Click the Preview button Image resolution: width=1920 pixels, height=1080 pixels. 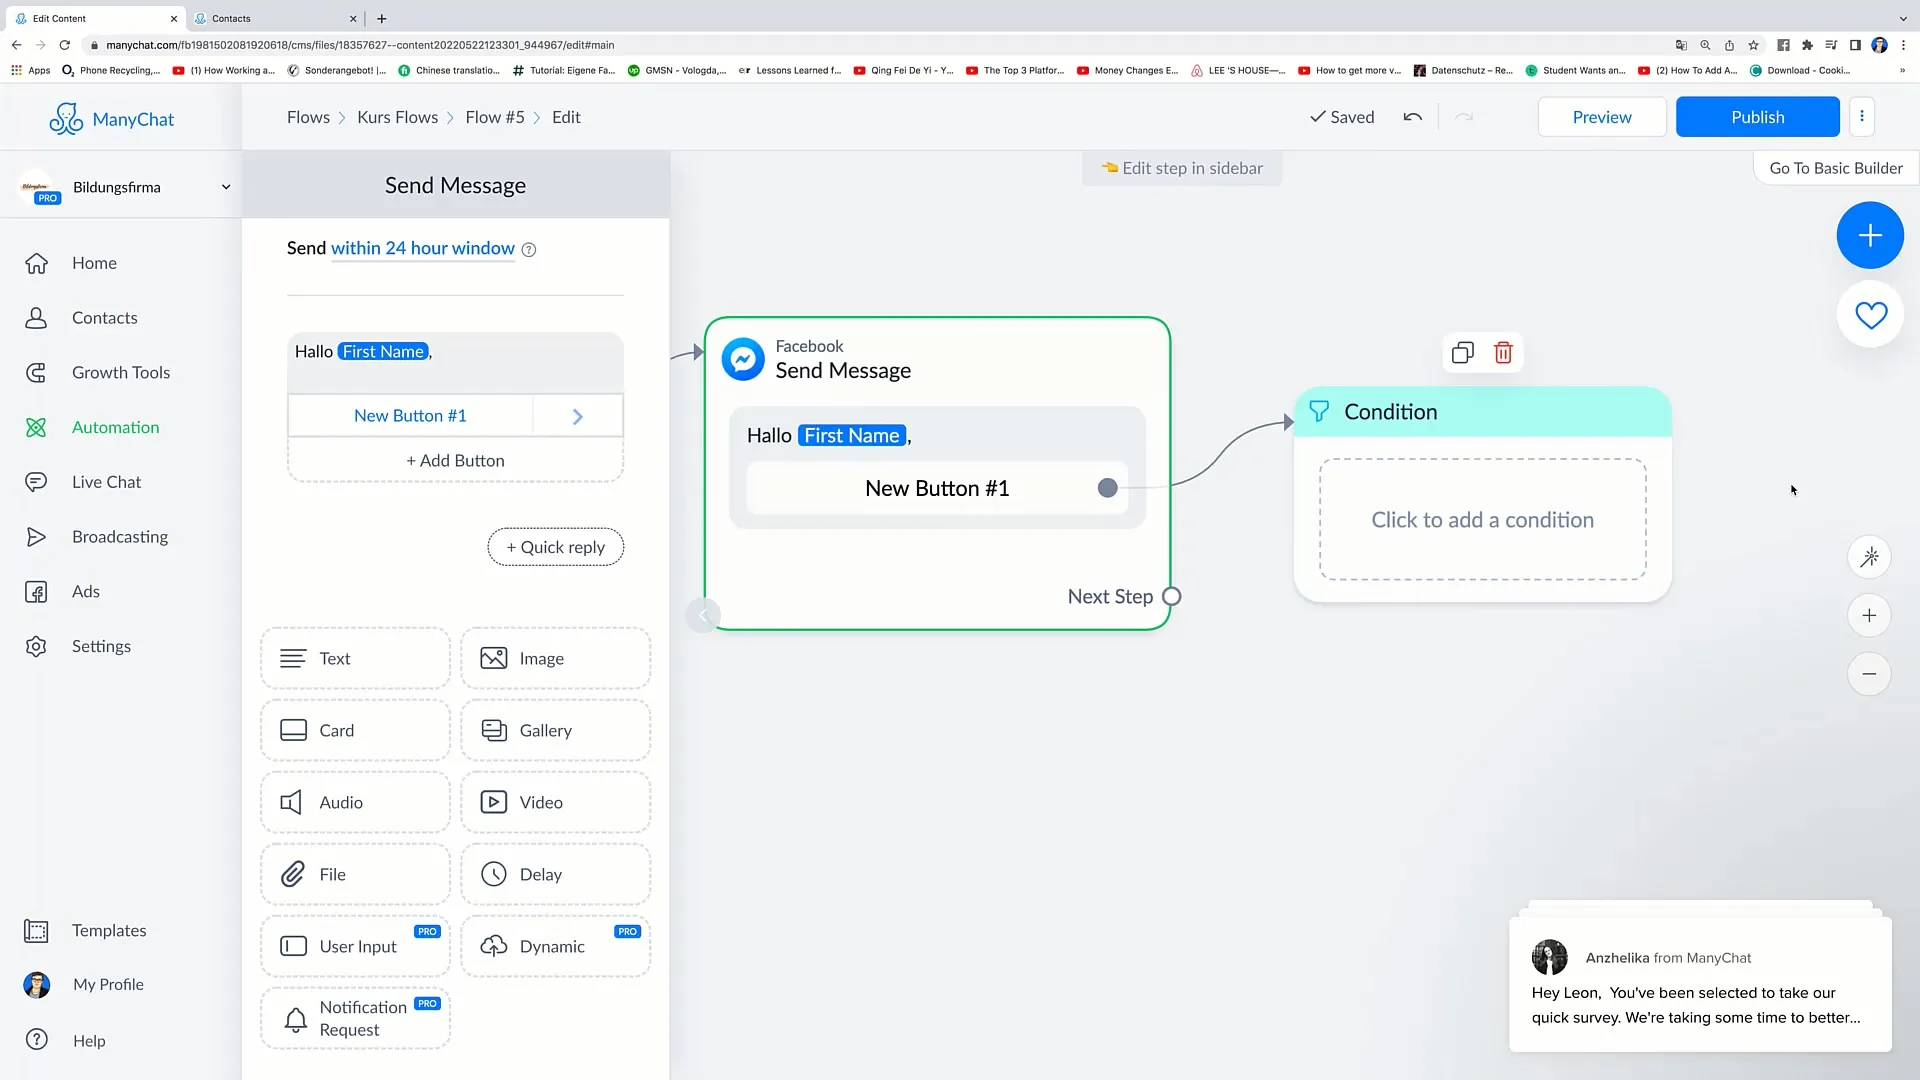tap(1601, 117)
